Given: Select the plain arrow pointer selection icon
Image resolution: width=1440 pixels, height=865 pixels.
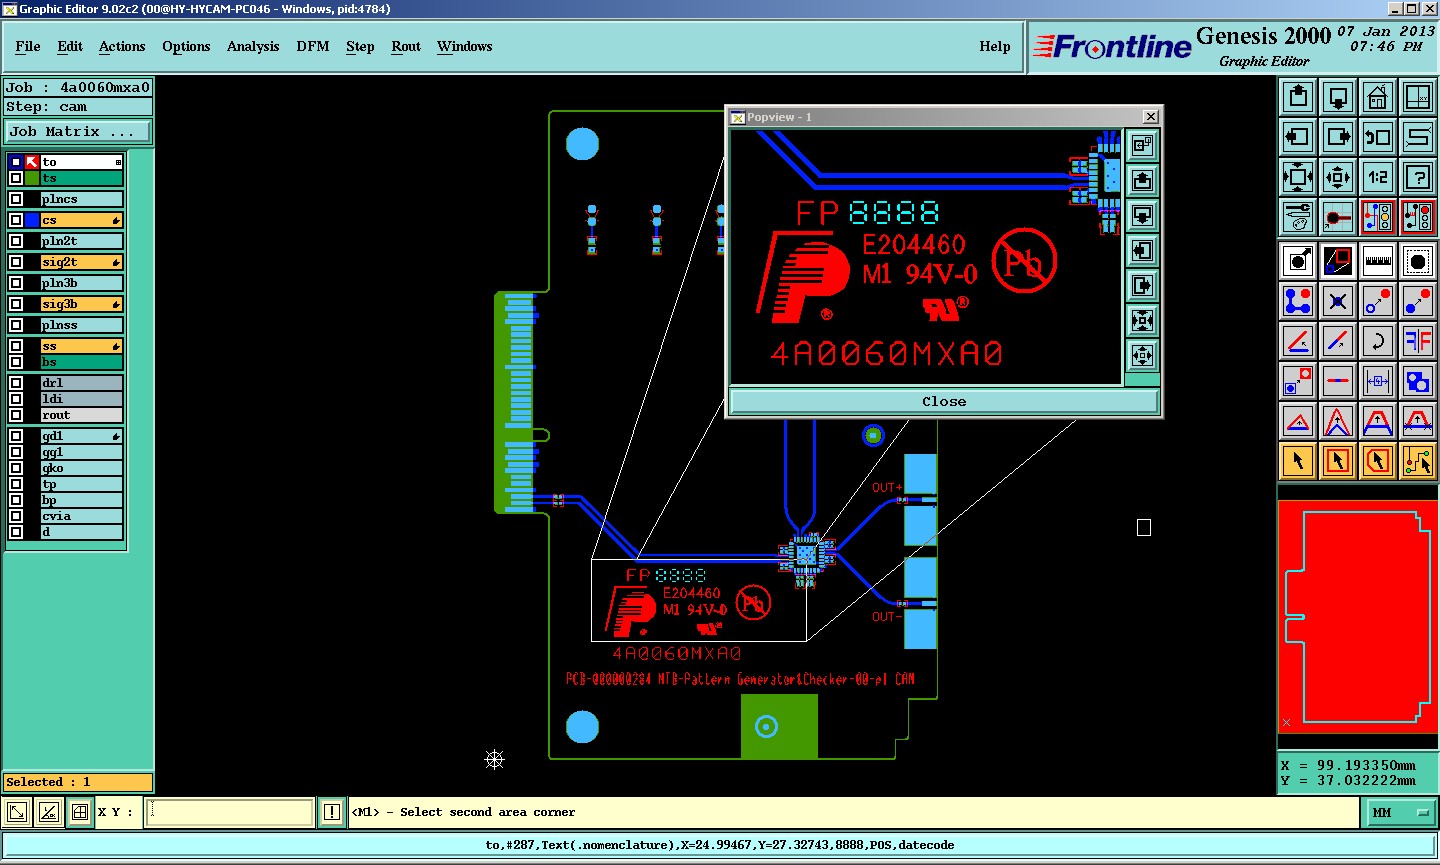Looking at the screenshot, I should [x=1298, y=461].
